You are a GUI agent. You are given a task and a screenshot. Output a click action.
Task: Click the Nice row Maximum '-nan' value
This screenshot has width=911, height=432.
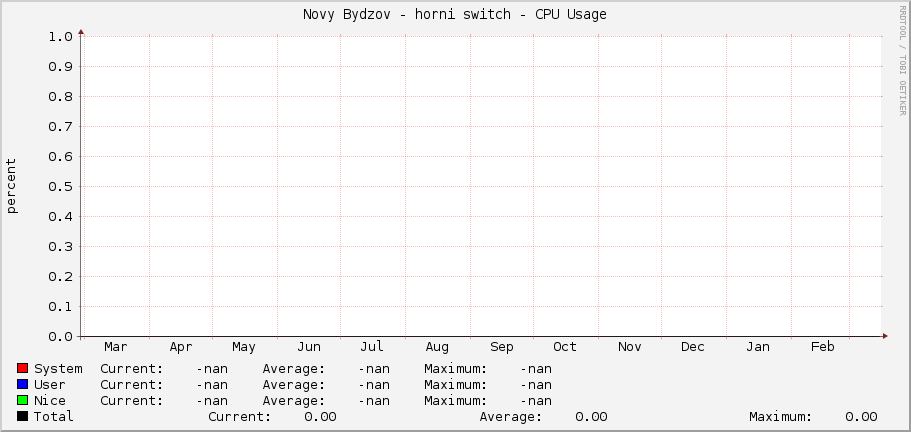pyautogui.click(x=536, y=401)
